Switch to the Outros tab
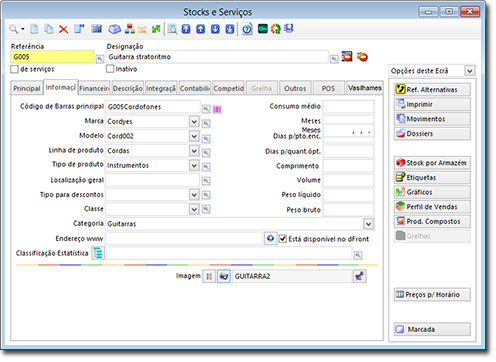Screen dimensions: 496x362 295,88
